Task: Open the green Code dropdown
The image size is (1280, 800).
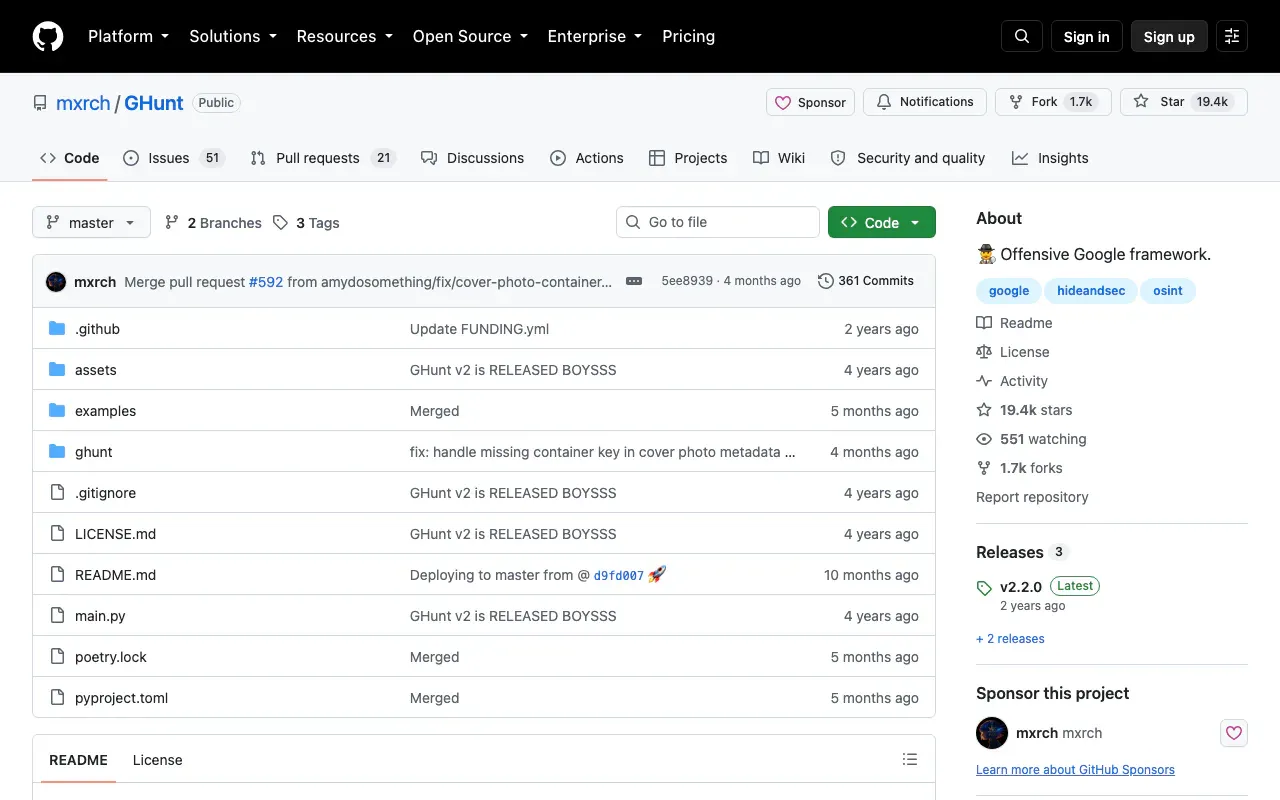Action: 882,222
